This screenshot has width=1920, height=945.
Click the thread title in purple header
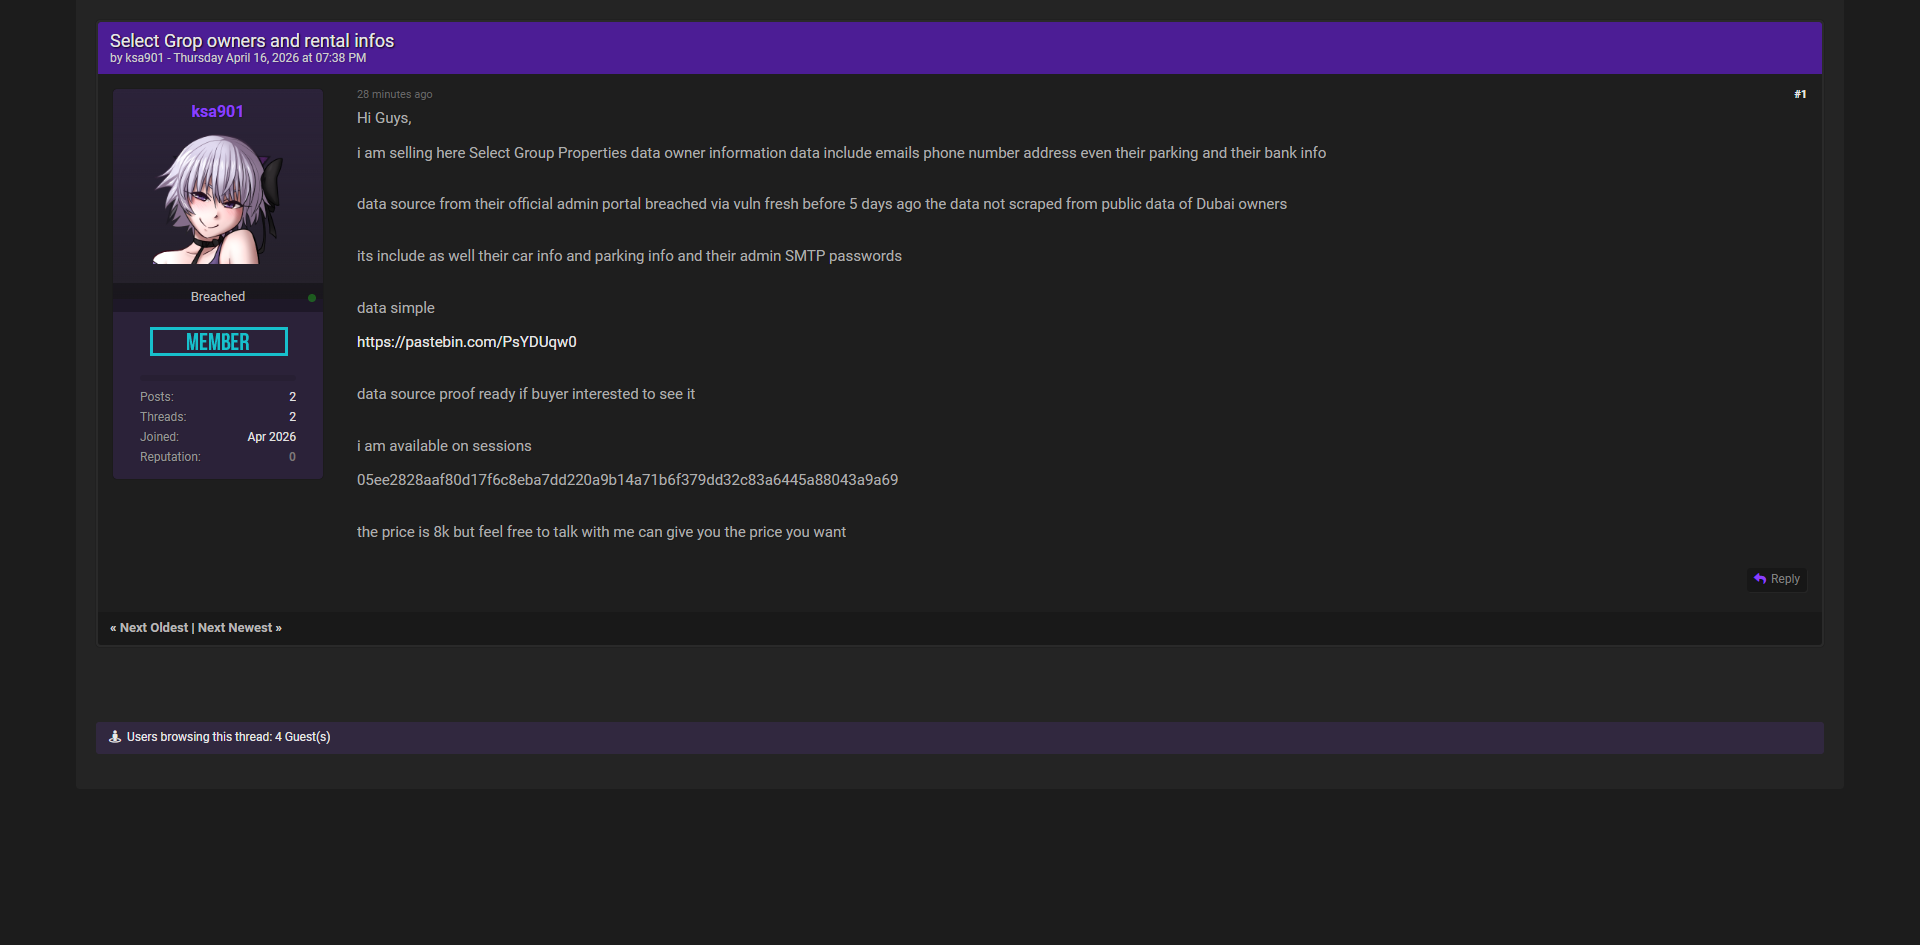point(252,40)
